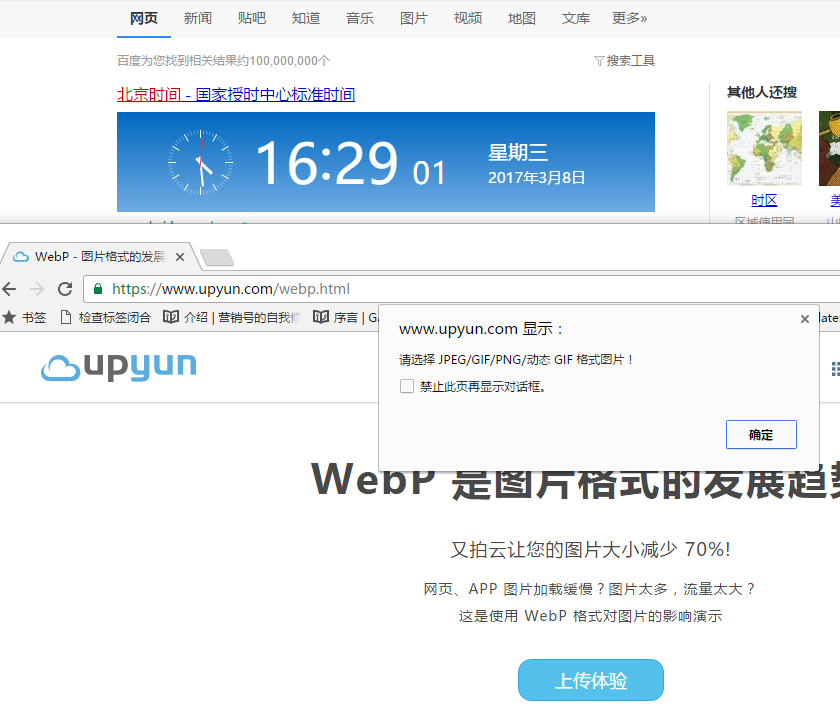This screenshot has width=840, height=714.
Task: Open the 介绍 | 营销号的自我修养 bookmark
Action: coord(232,317)
